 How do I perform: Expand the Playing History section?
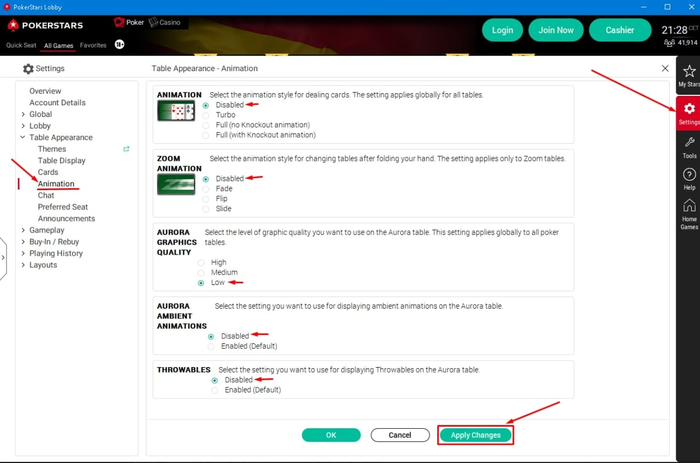[x=23, y=253]
